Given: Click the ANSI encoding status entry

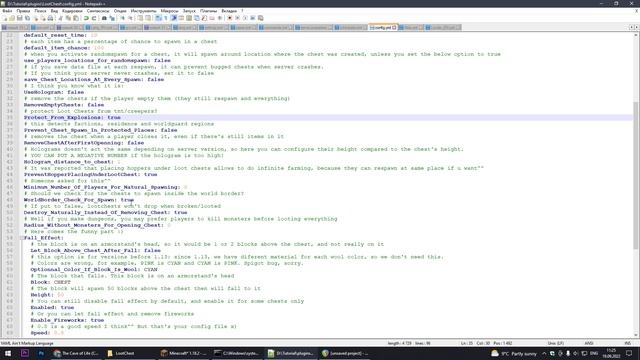Looking at the screenshot, I should pos(589,343).
